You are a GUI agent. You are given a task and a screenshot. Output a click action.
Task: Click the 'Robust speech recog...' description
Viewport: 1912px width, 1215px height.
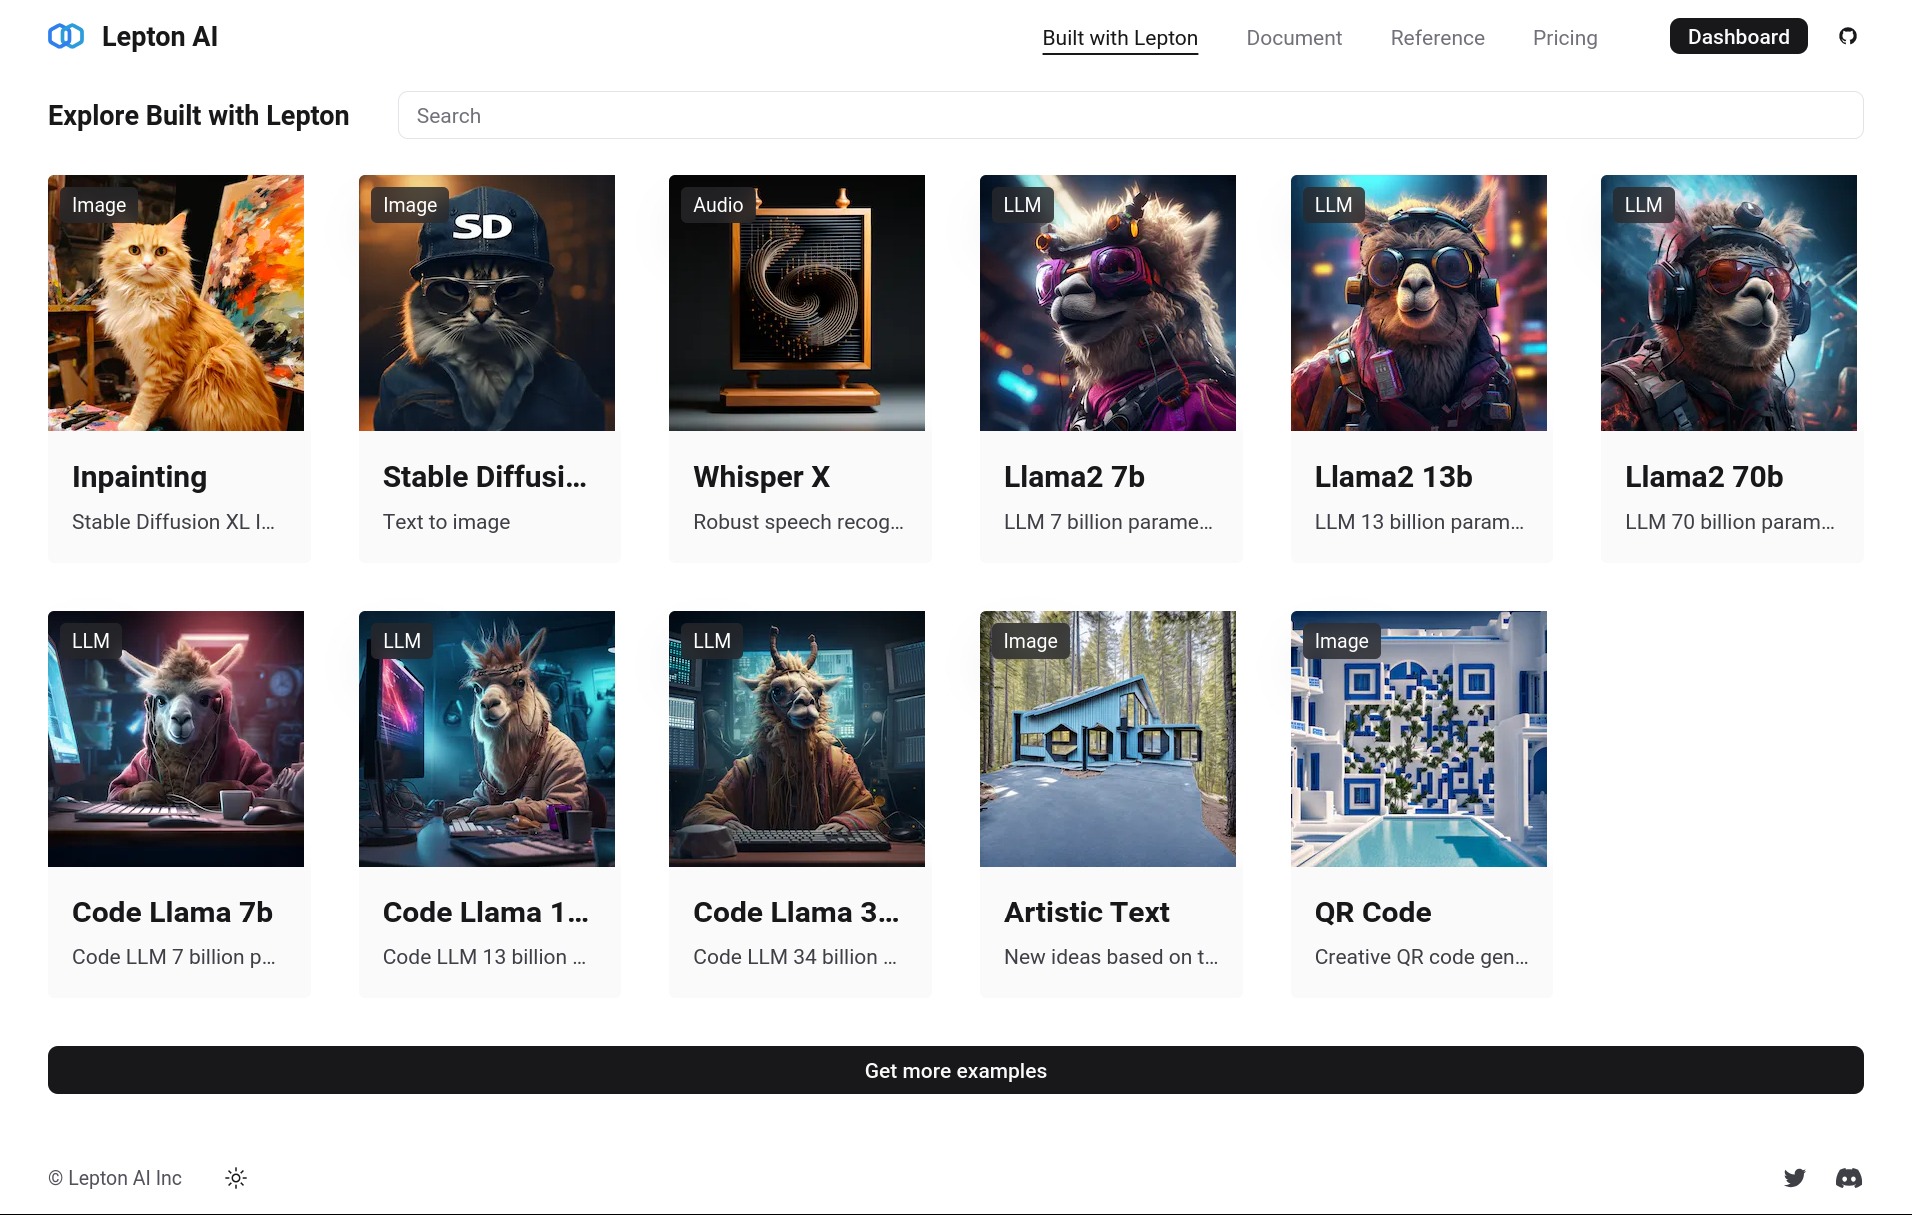click(x=798, y=522)
